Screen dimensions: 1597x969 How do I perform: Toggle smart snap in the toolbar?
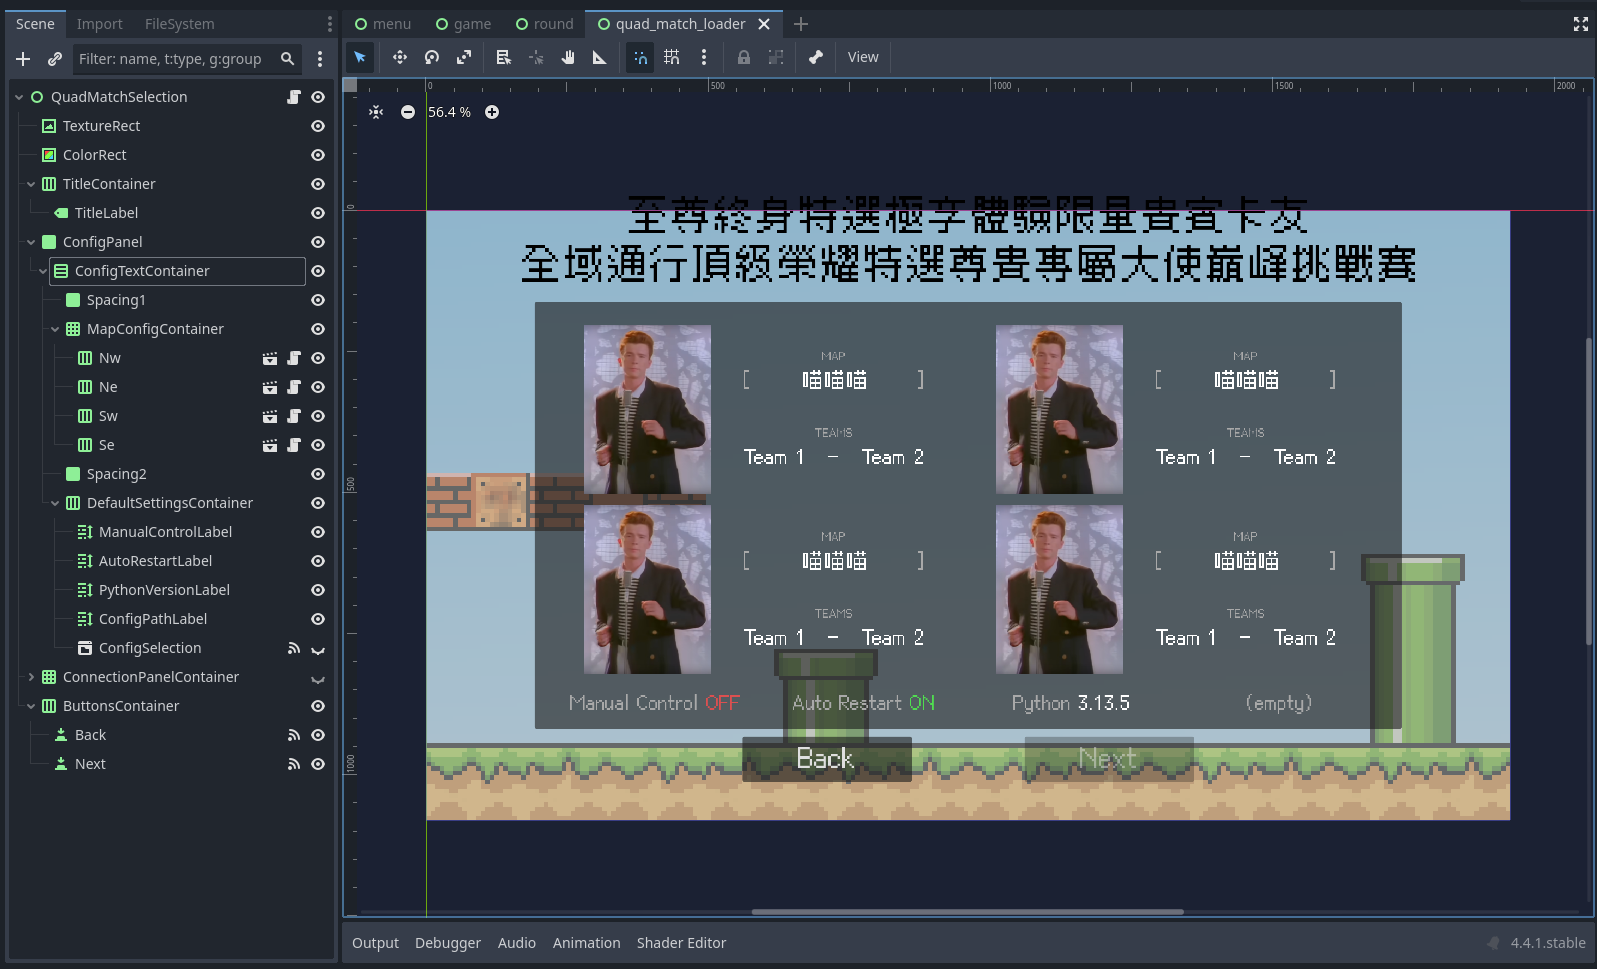point(640,58)
